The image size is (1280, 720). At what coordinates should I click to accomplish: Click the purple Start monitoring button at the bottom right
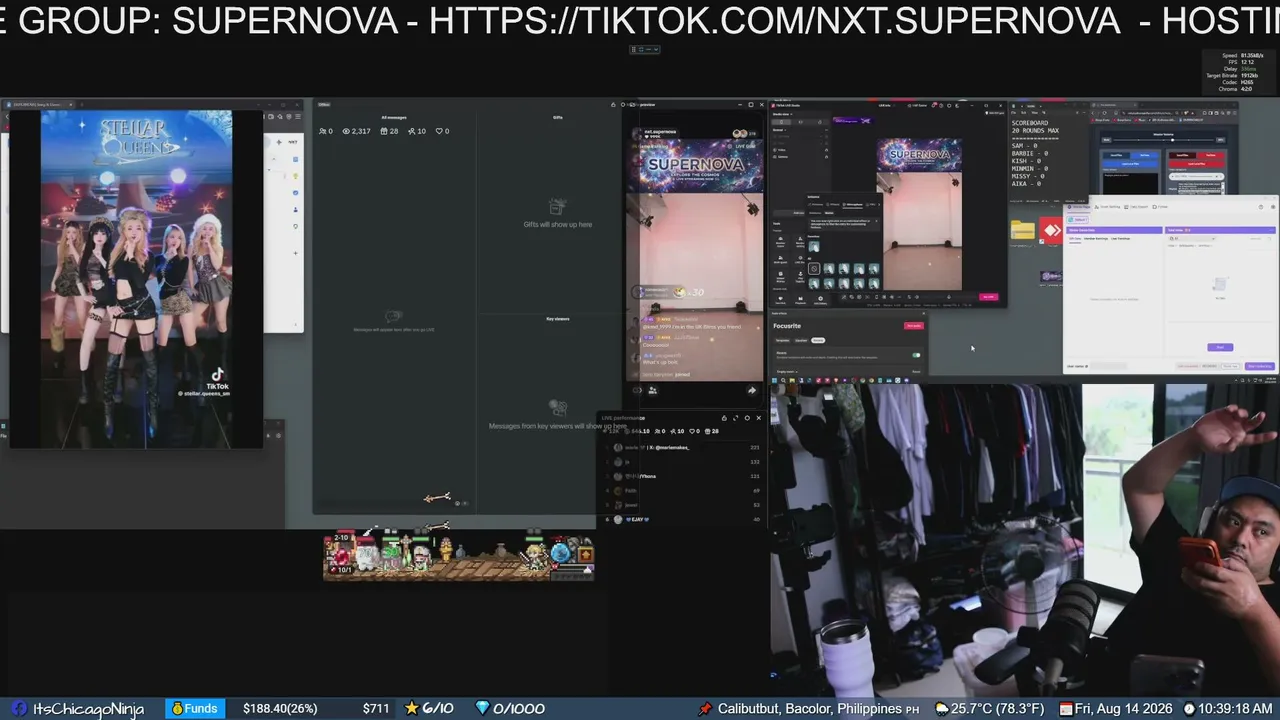pos(1260,366)
